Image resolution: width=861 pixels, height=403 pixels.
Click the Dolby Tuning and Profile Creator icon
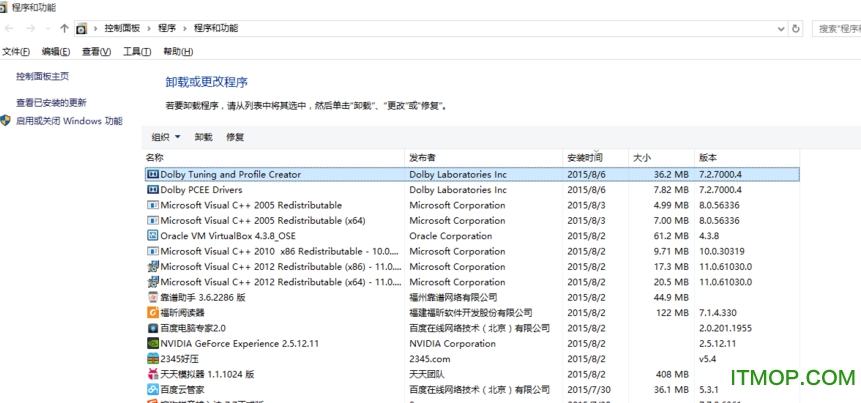[x=153, y=175]
